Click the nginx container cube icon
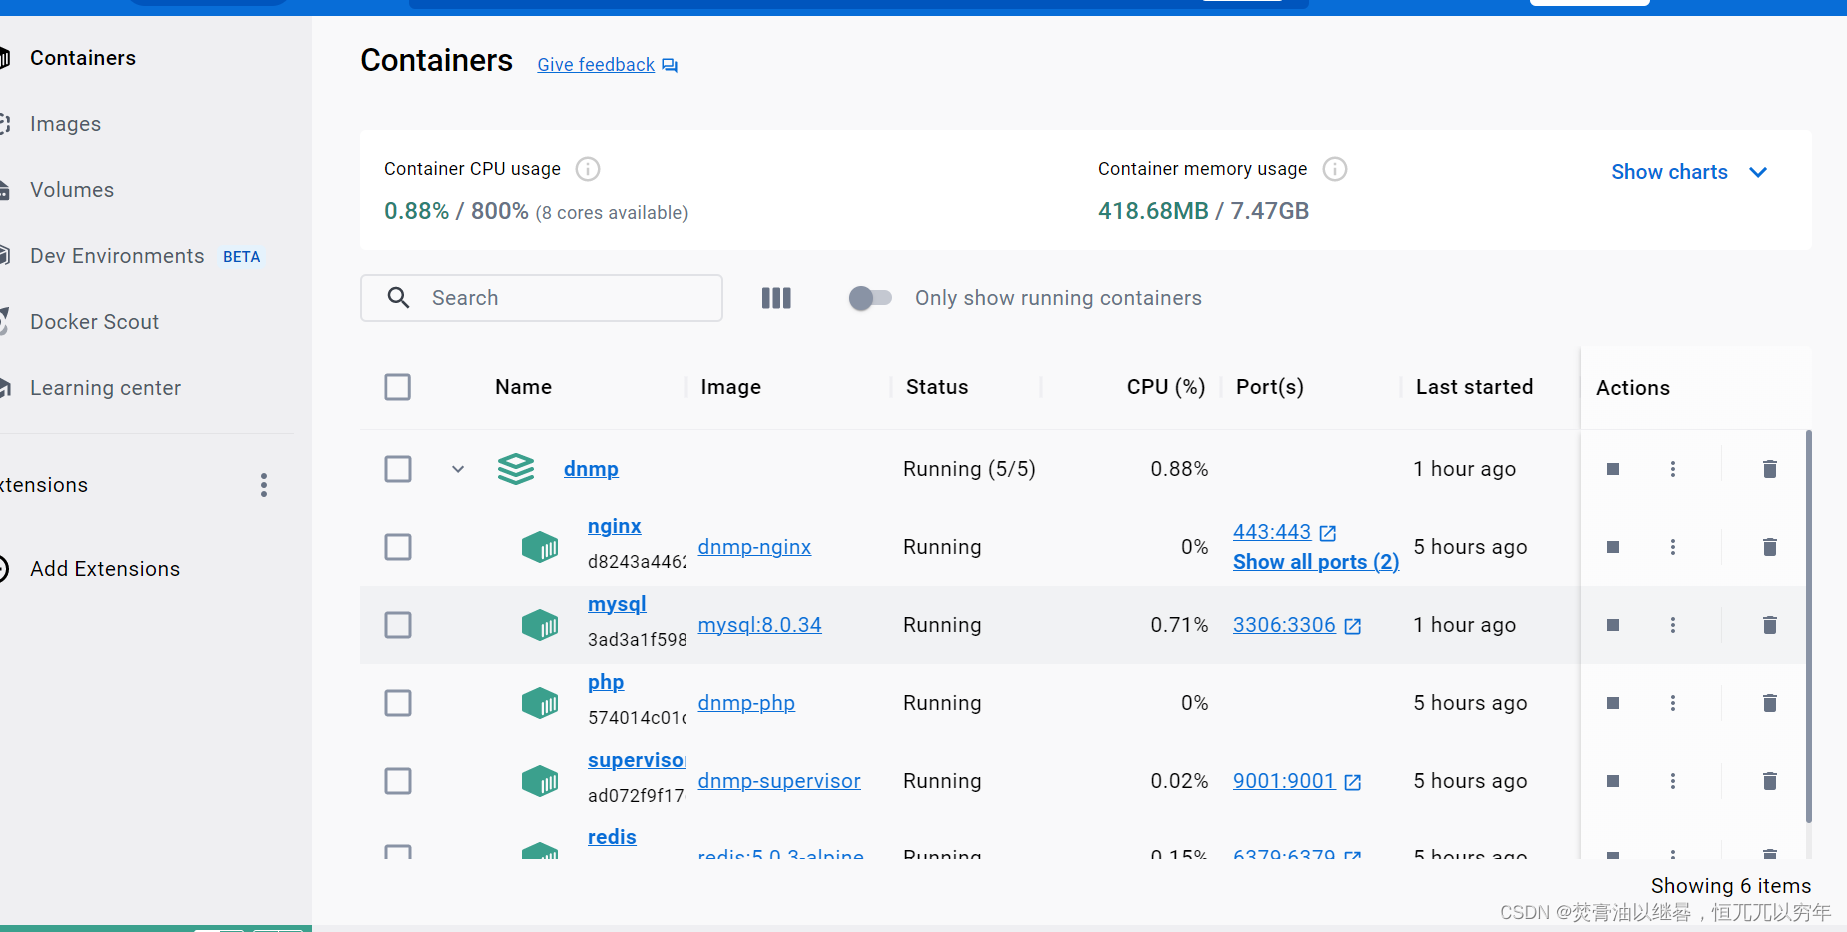Image resolution: width=1847 pixels, height=932 pixels. [540, 547]
